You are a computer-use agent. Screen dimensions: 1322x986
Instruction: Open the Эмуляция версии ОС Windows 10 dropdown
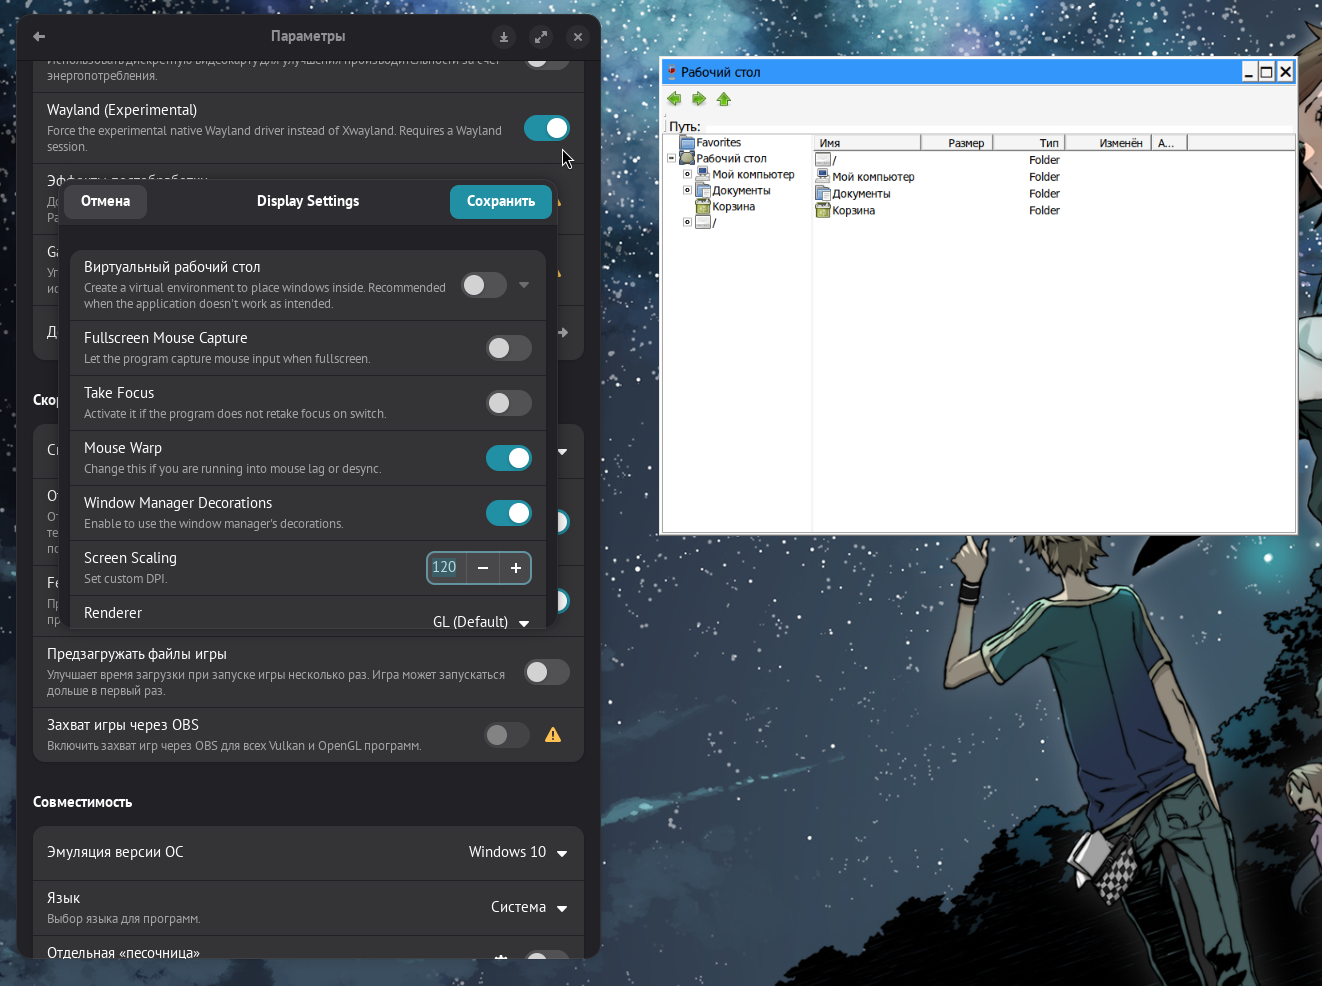pos(518,853)
